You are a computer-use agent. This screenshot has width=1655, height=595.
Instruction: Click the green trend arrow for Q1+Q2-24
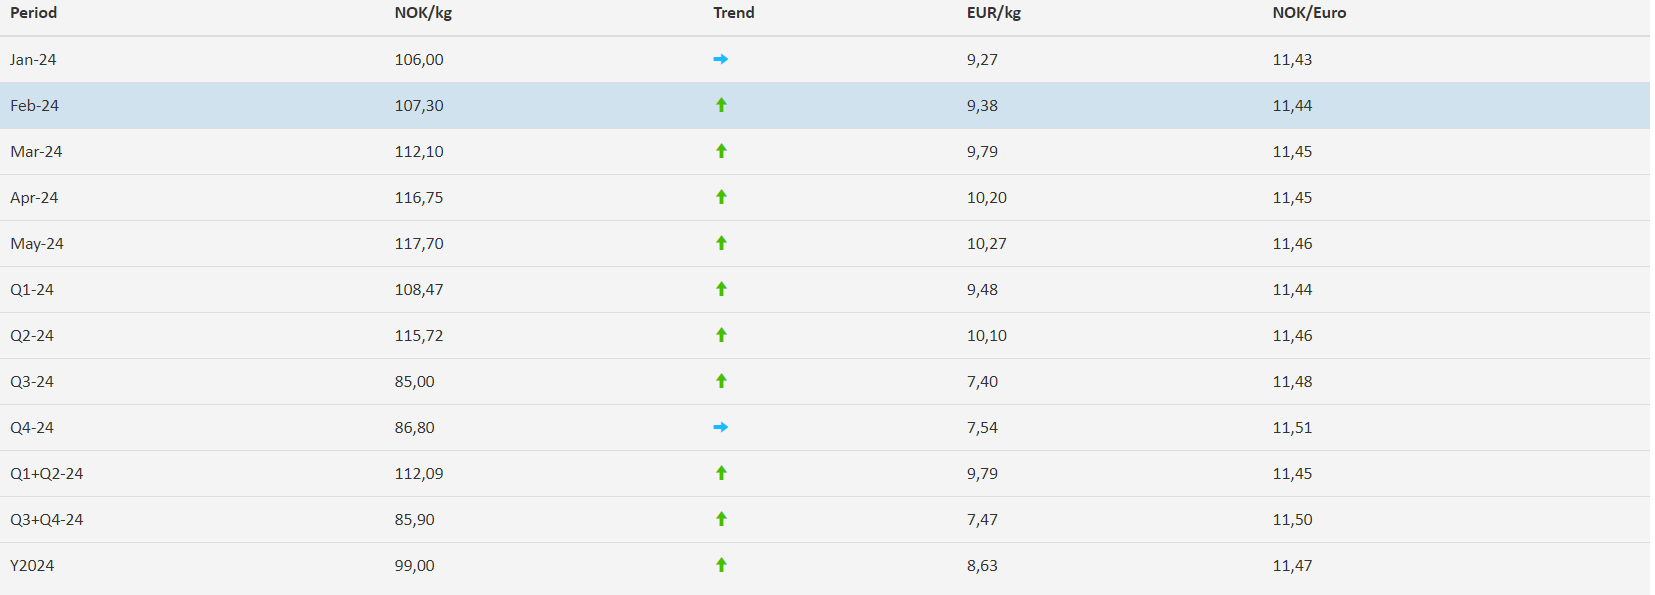721,473
